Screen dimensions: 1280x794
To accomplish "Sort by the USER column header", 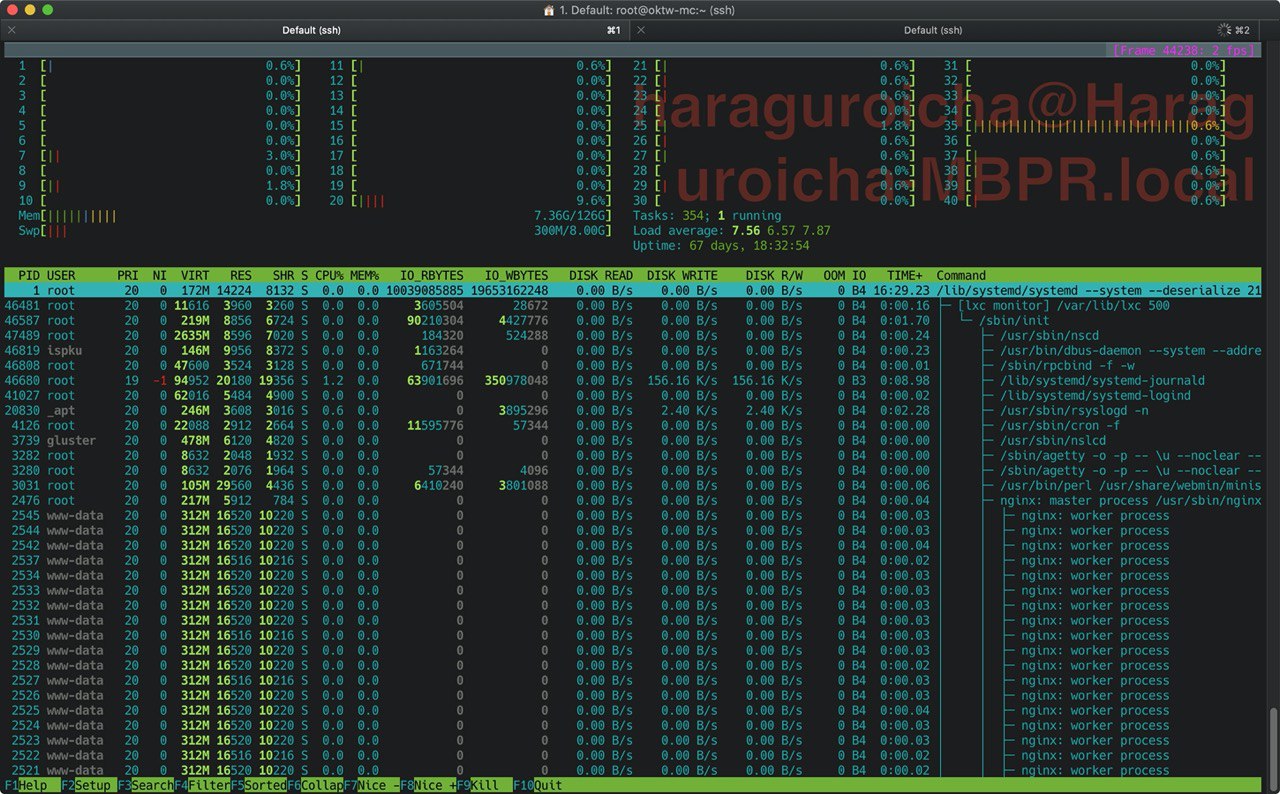I will pyautogui.click(x=61, y=275).
